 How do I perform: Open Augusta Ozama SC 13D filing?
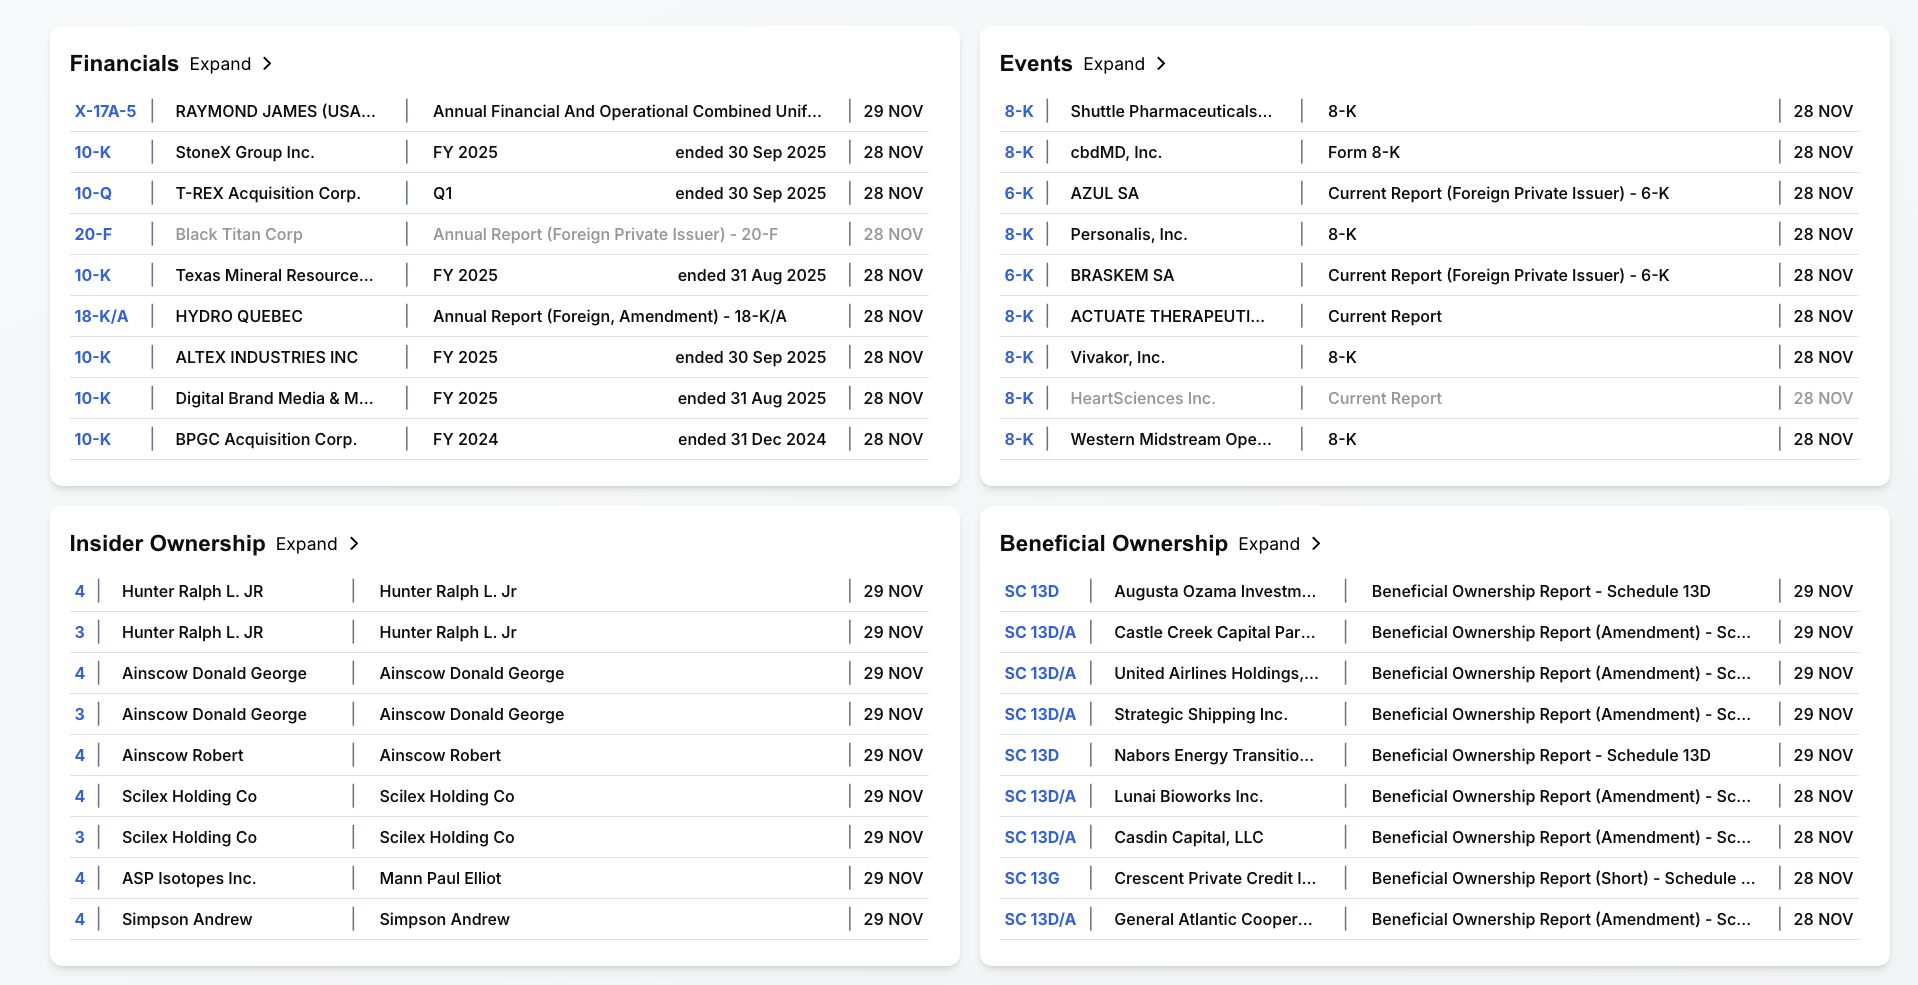coord(1031,591)
